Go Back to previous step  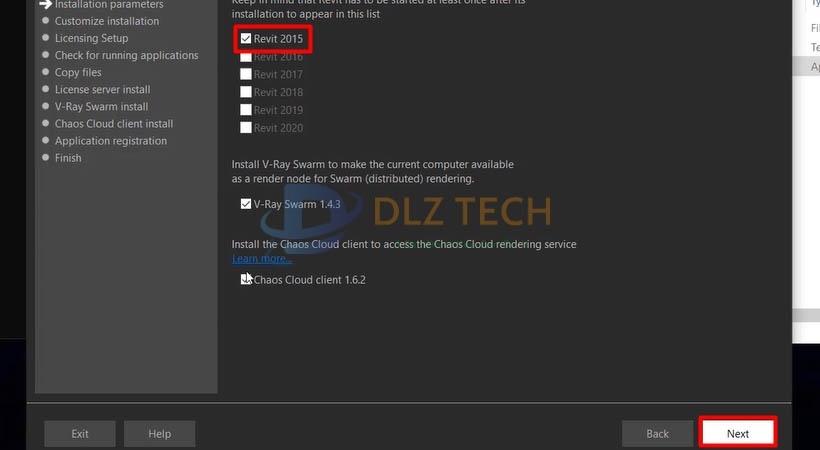click(657, 433)
